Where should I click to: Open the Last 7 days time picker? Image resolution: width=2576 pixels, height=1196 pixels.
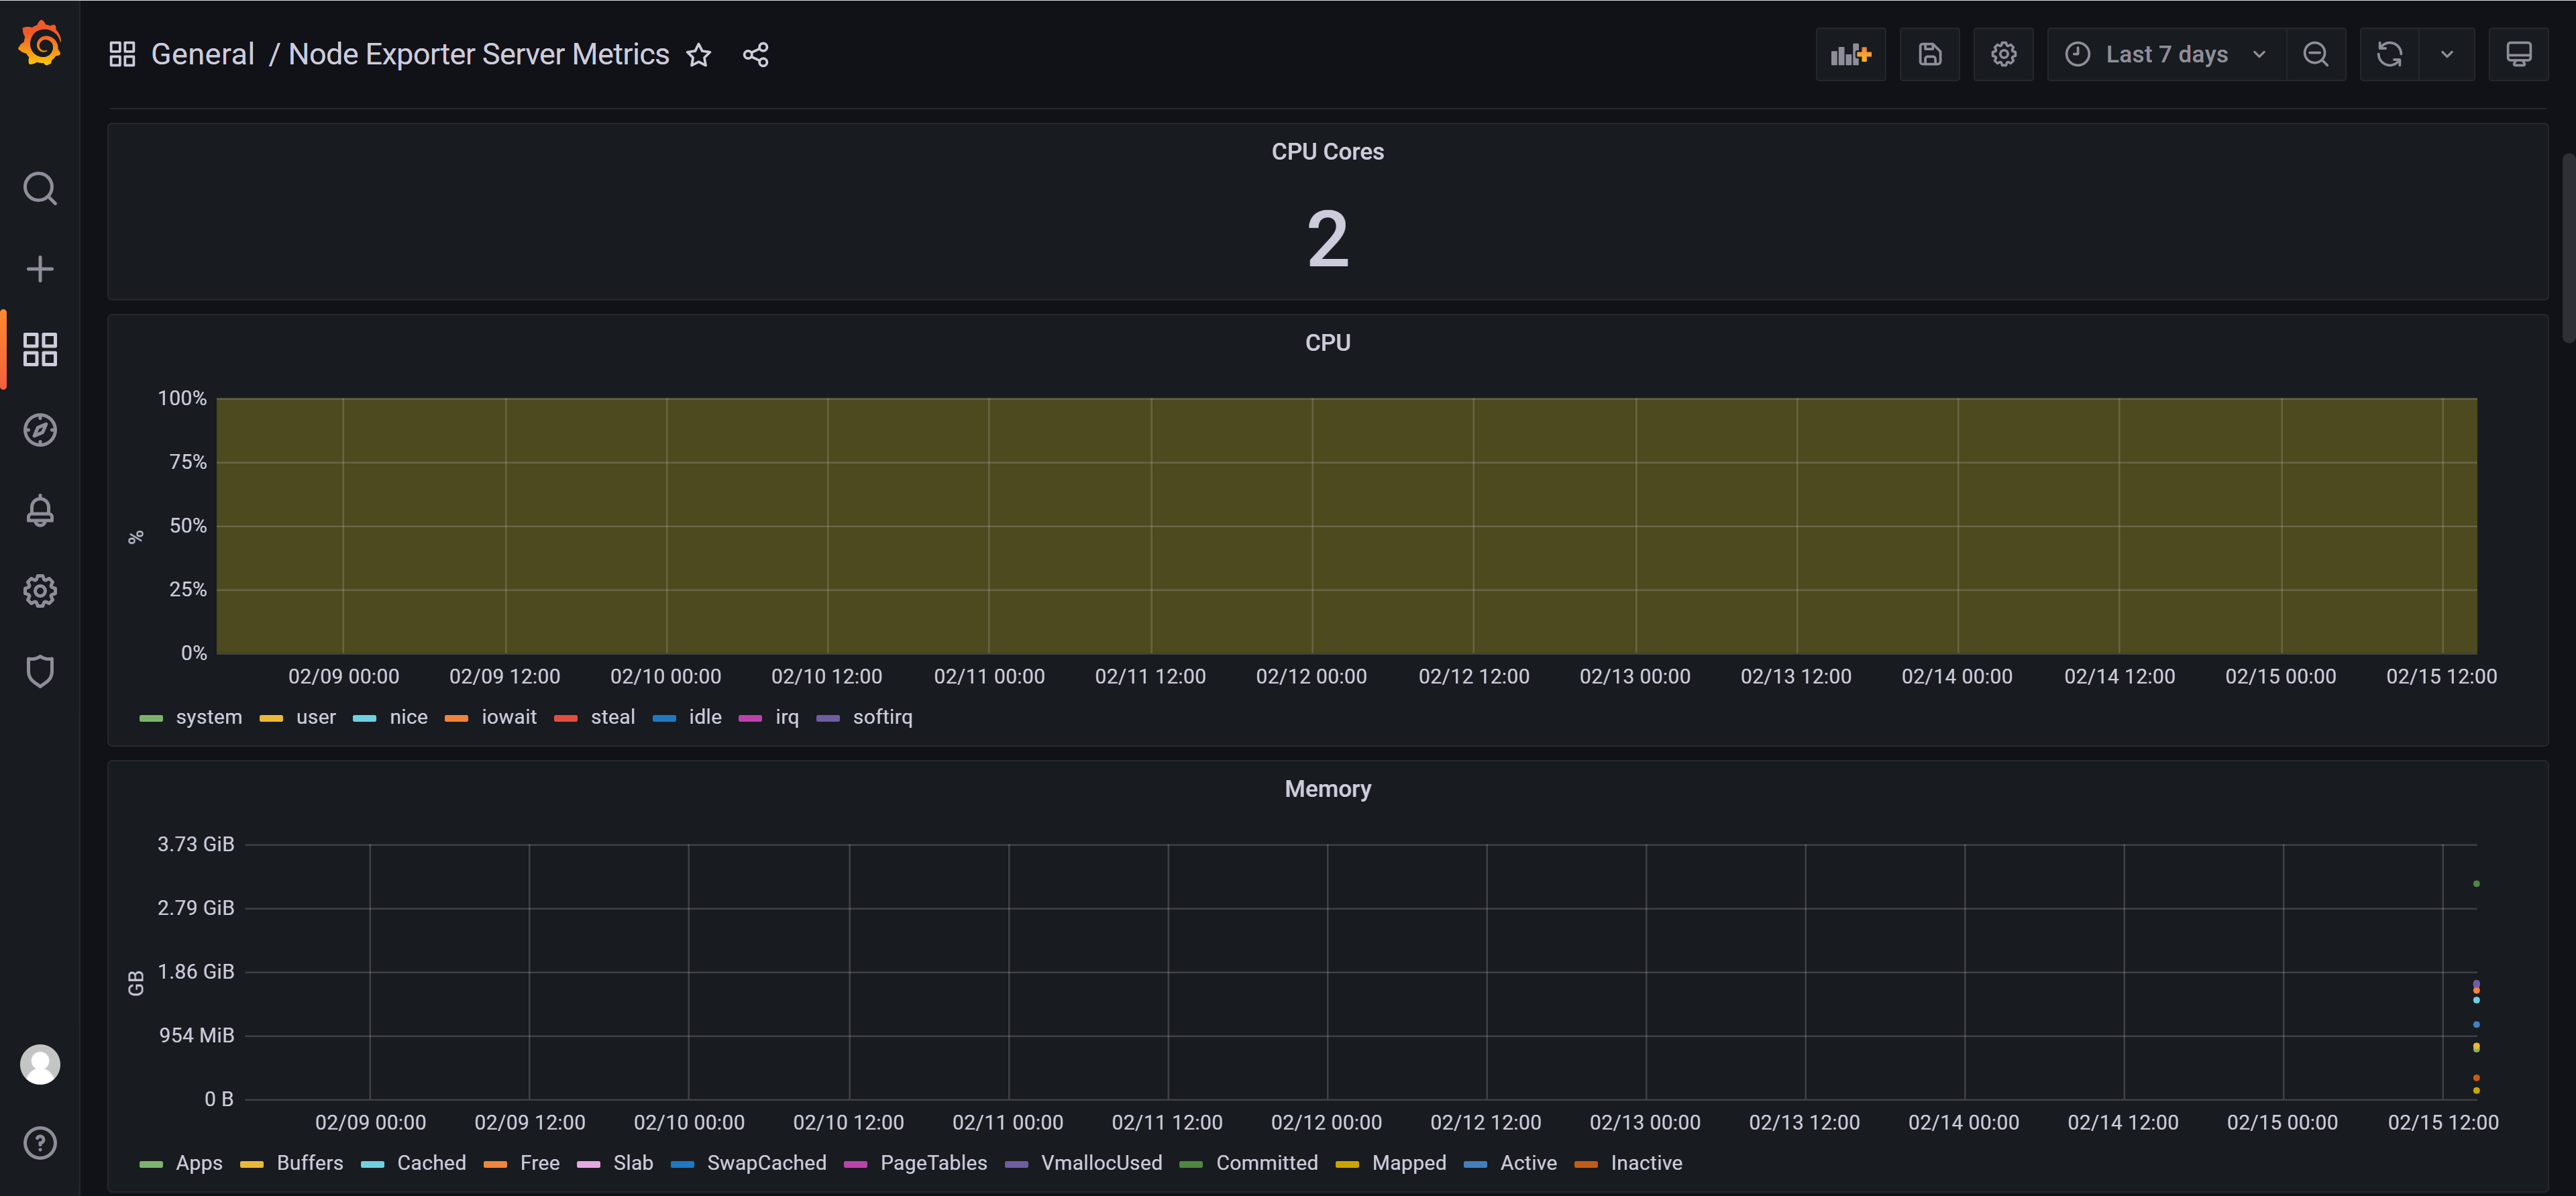pyautogui.click(x=2166, y=54)
